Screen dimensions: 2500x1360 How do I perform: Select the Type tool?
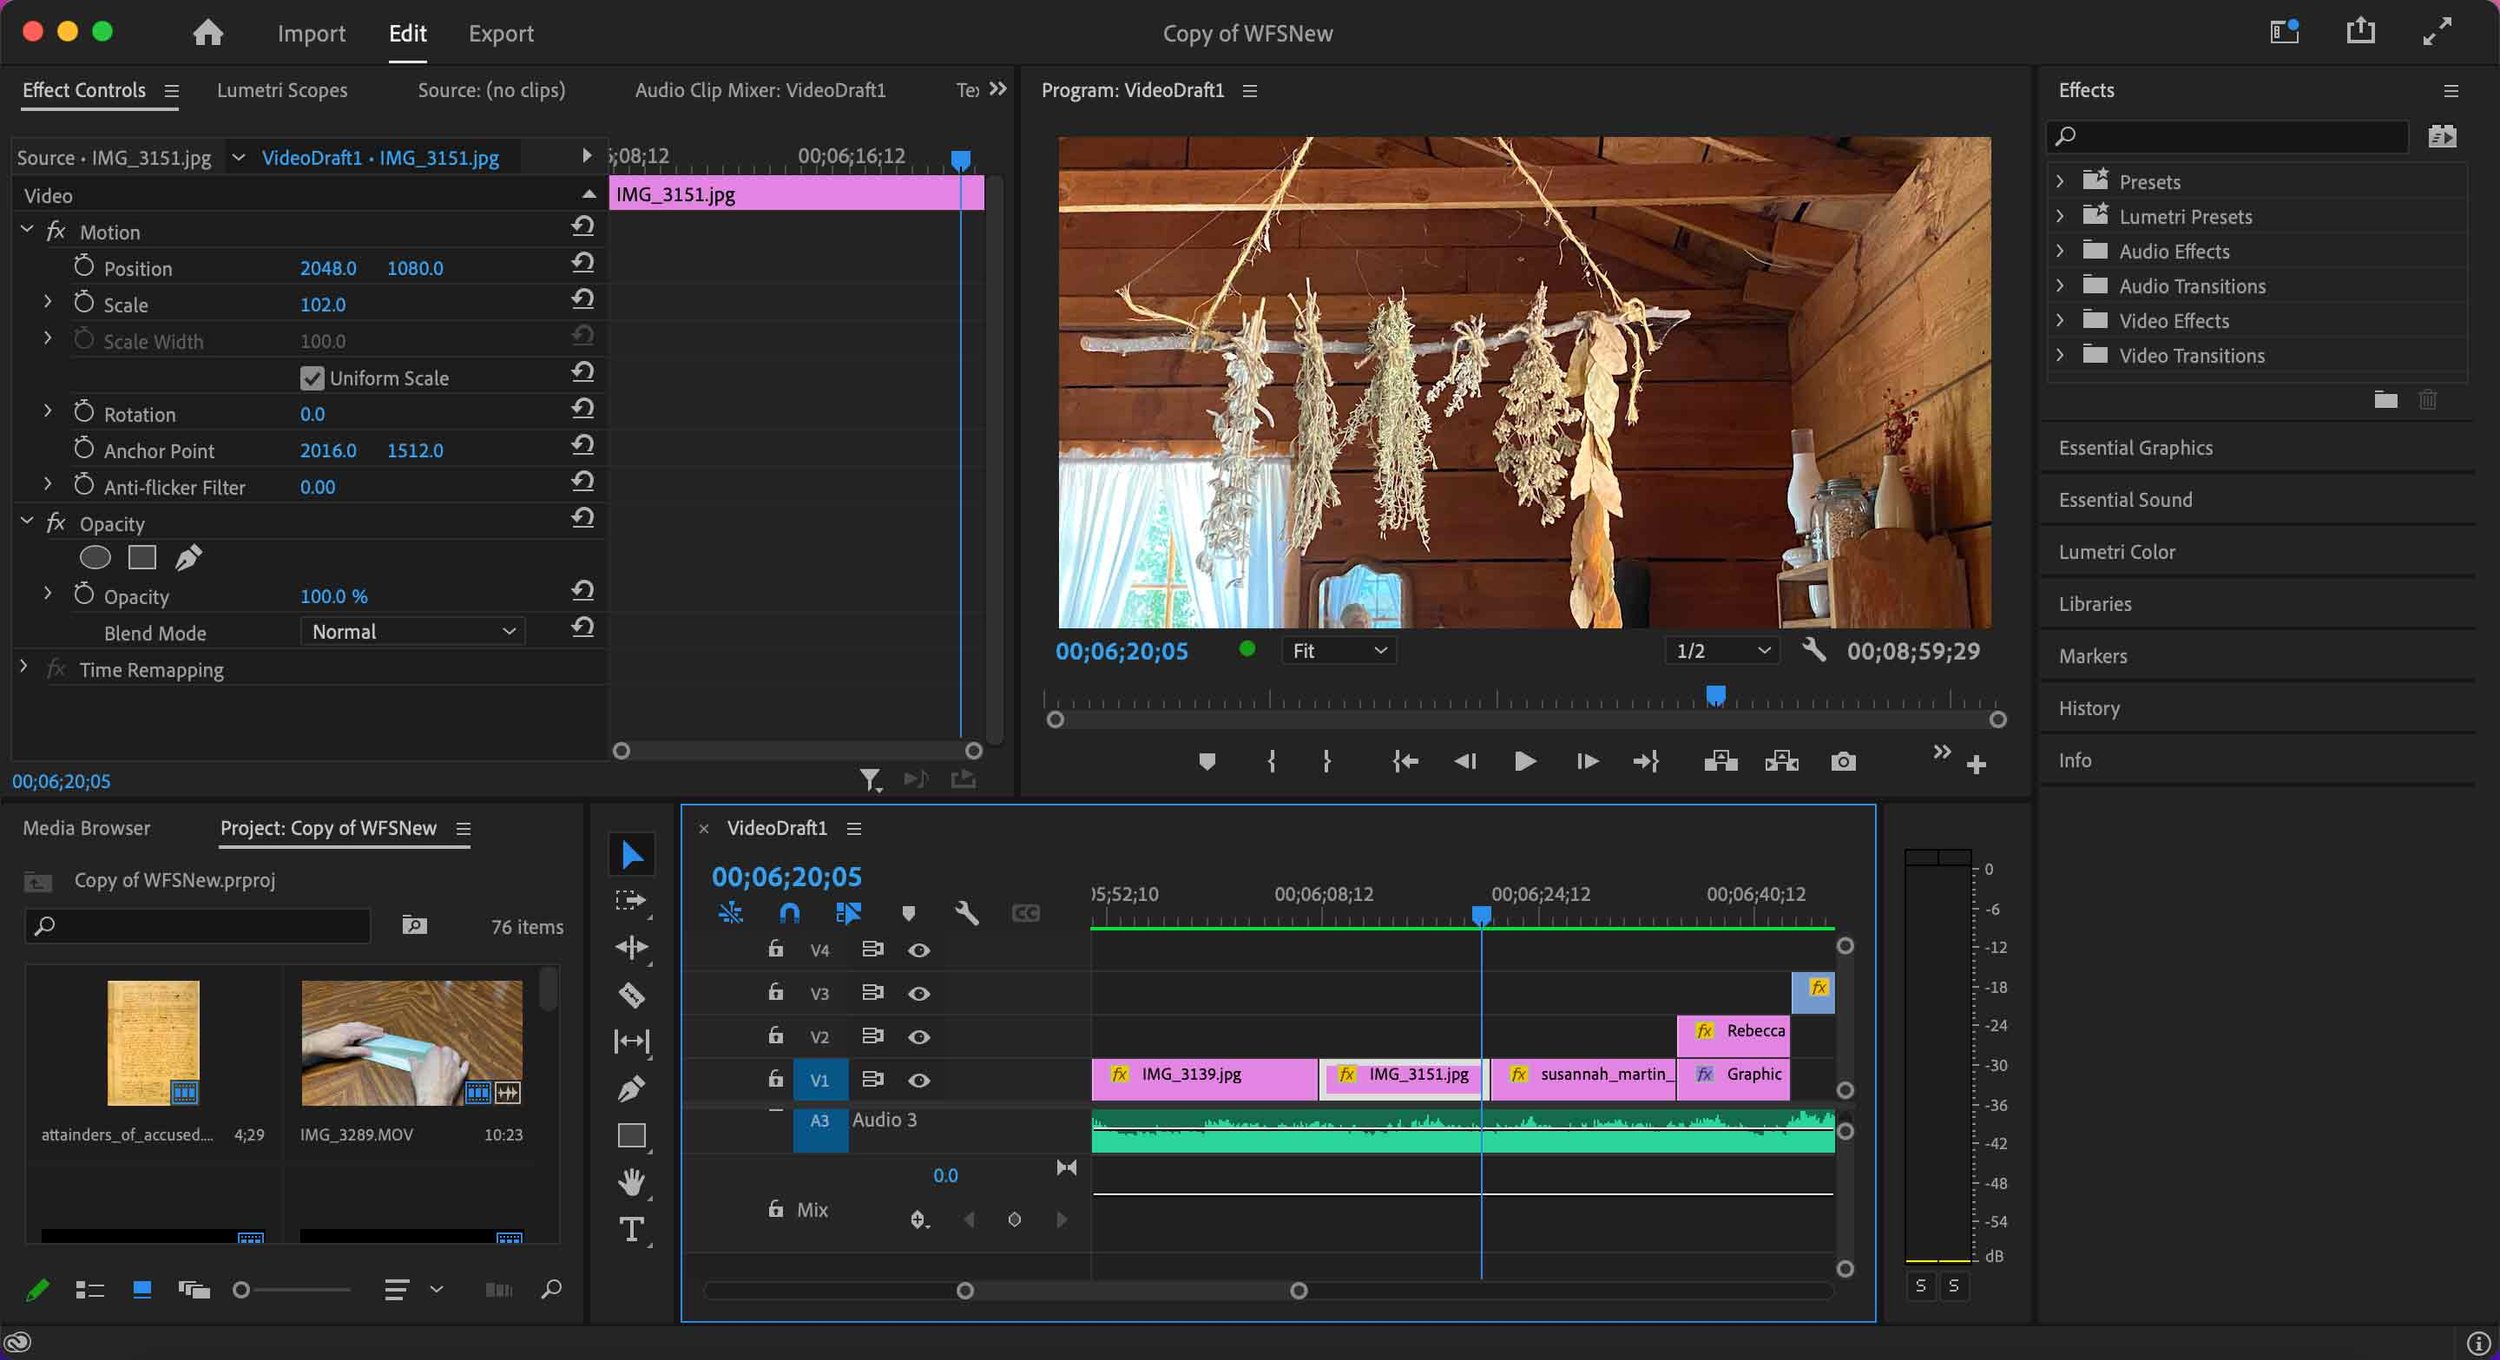tap(631, 1229)
